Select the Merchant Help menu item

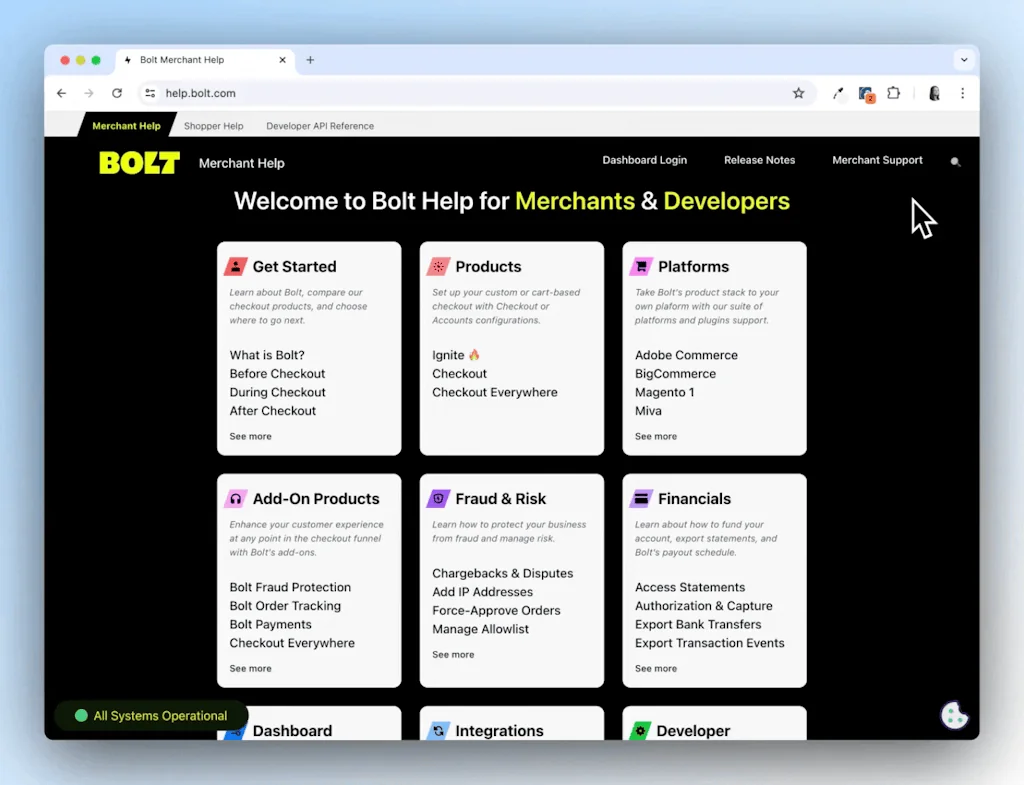click(126, 125)
